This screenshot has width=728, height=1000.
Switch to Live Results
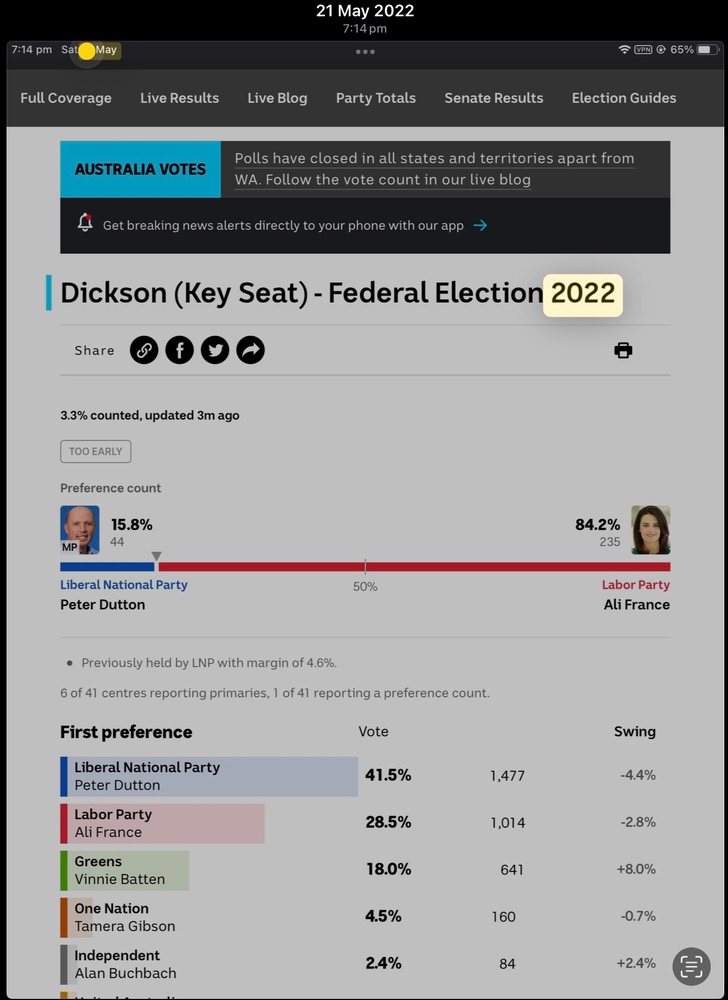pos(180,98)
